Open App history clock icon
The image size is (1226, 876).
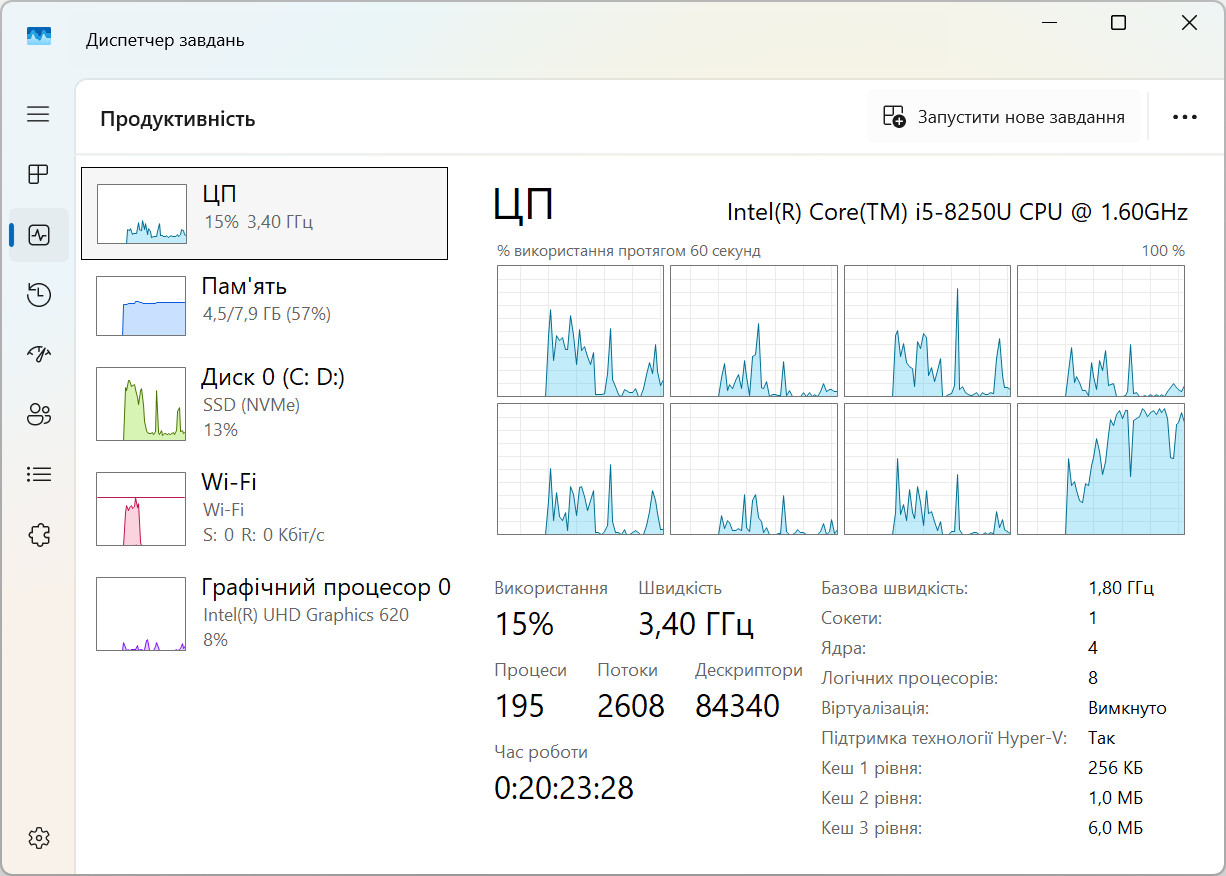[x=38, y=294]
